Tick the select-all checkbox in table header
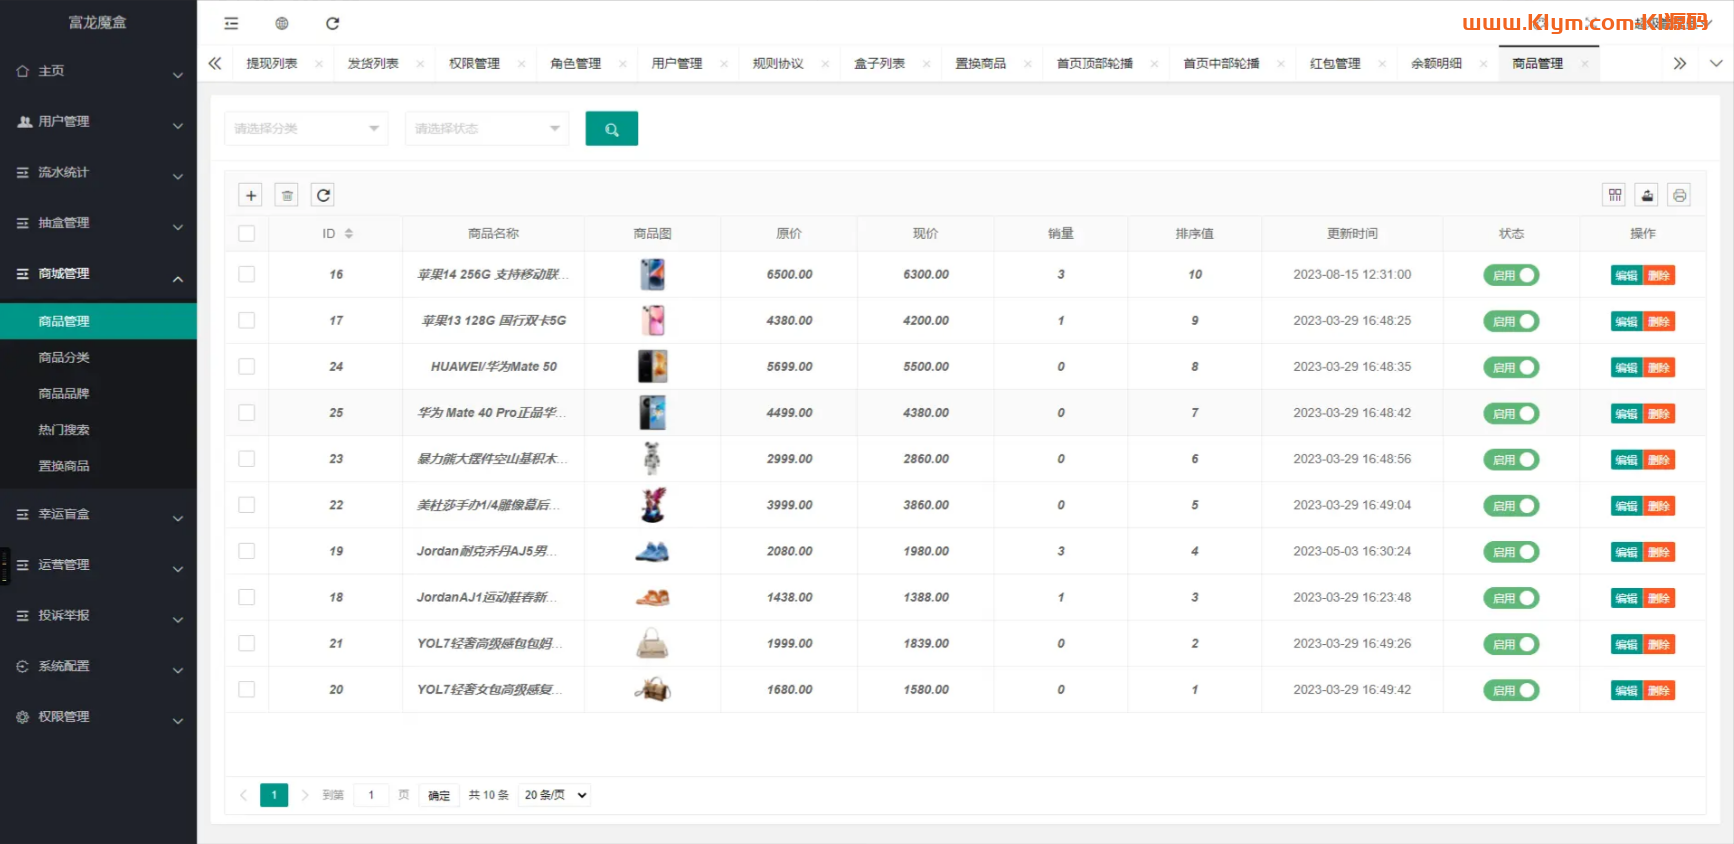Screen dimensions: 1734x844 click(247, 234)
